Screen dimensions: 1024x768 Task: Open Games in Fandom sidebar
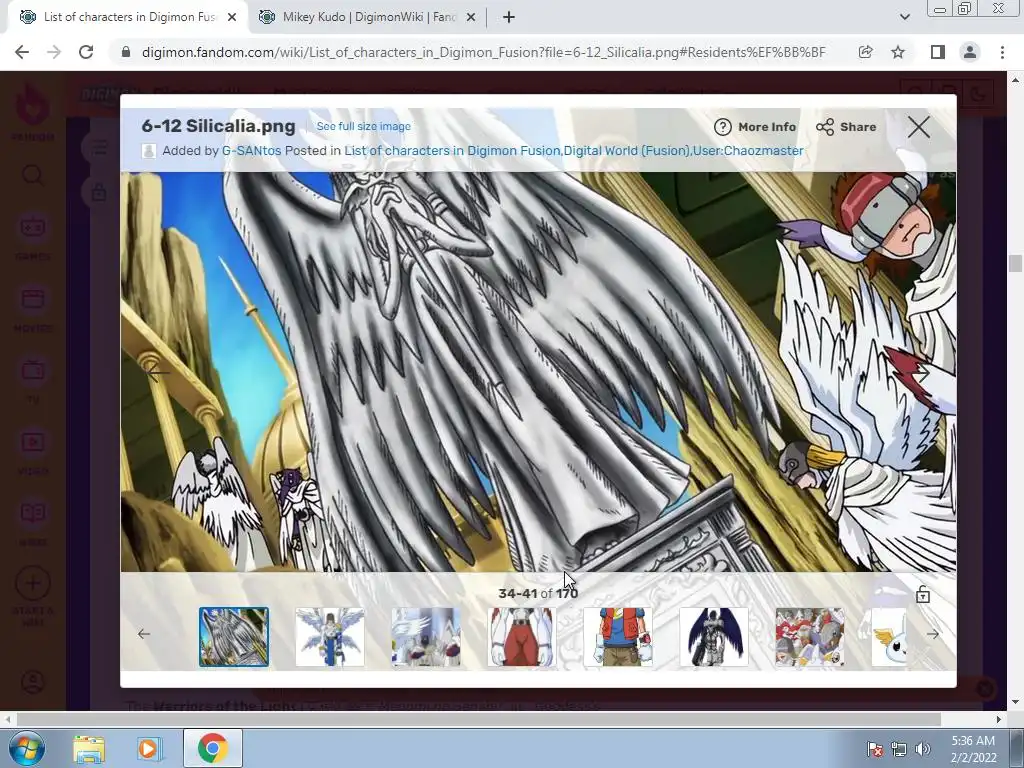pyautogui.click(x=33, y=236)
